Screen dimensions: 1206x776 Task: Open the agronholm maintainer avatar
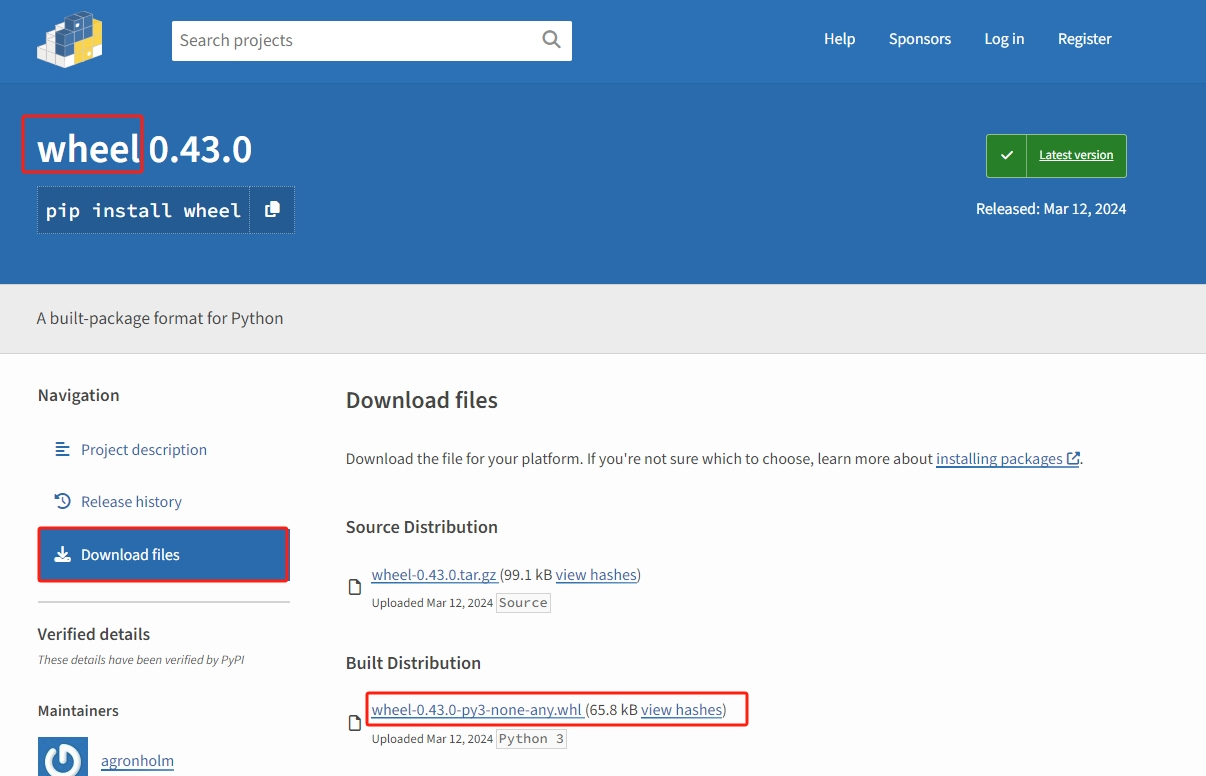[x=63, y=757]
